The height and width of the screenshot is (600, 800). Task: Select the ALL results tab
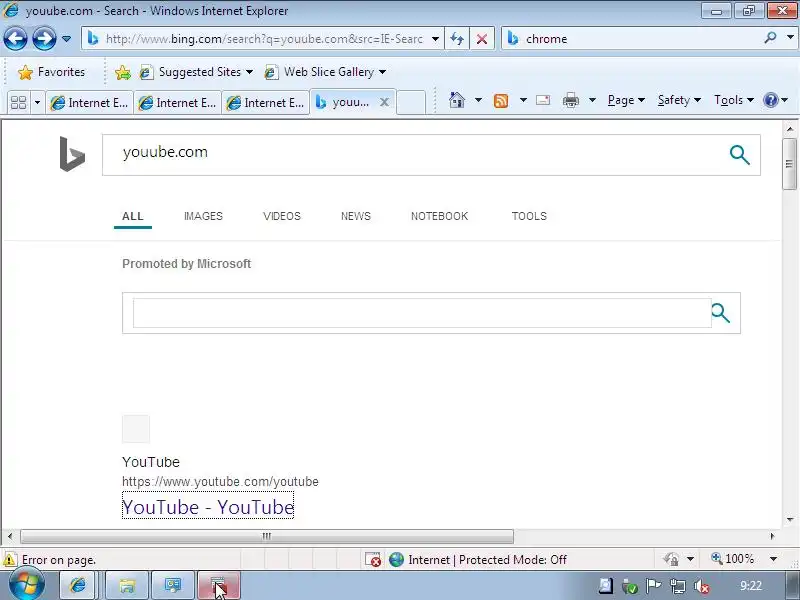pyautogui.click(x=133, y=216)
